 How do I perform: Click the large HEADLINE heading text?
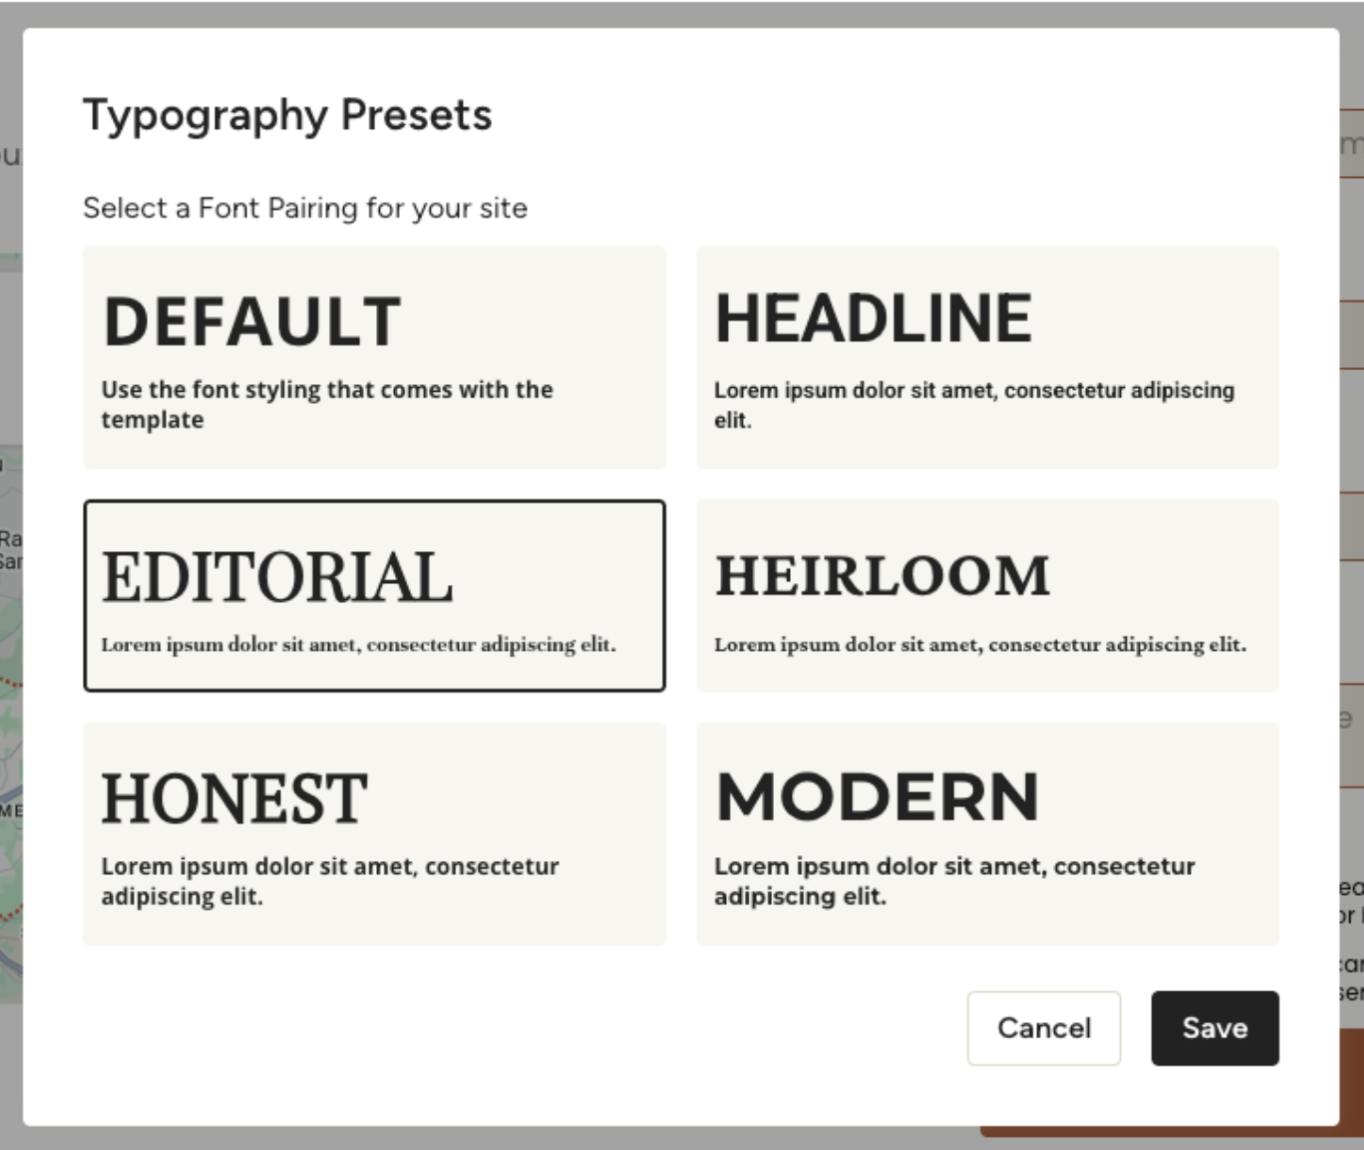(x=873, y=319)
